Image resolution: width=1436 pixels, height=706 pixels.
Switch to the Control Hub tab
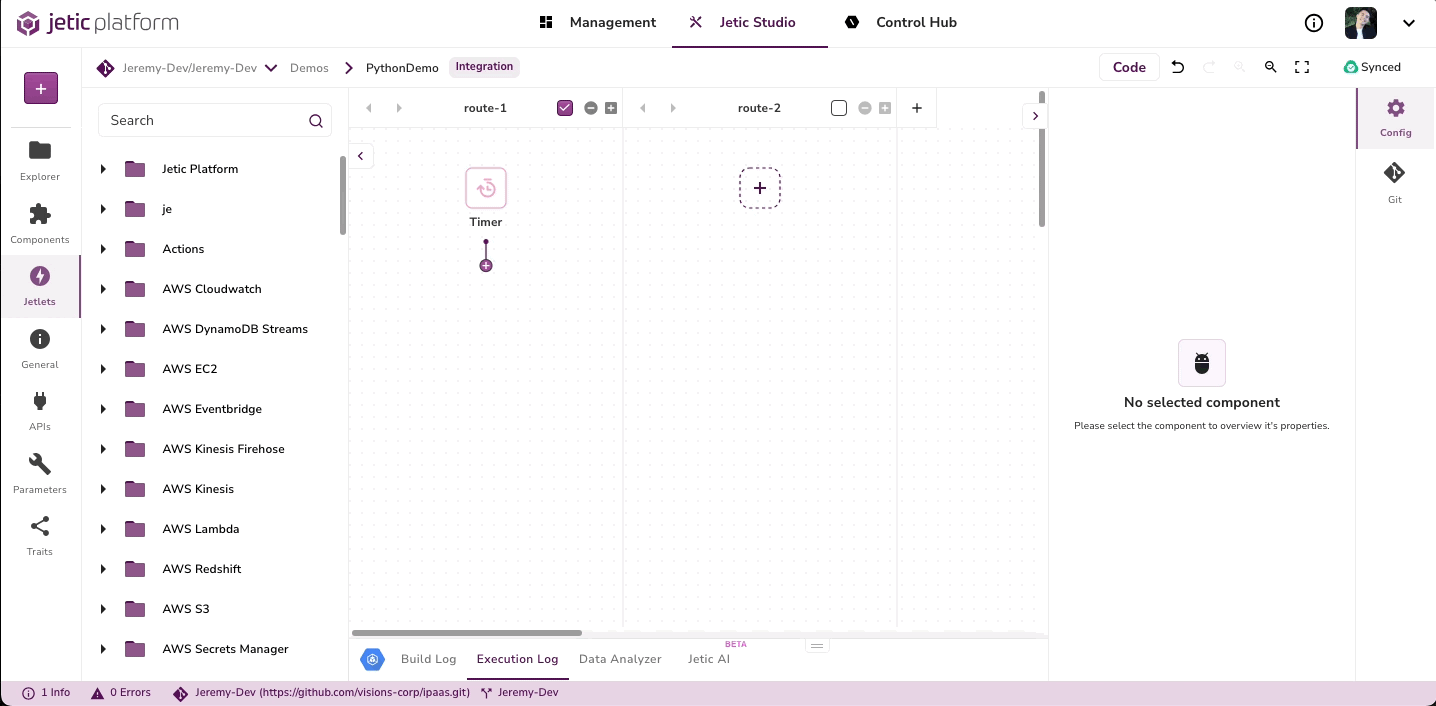[x=900, y=23]
